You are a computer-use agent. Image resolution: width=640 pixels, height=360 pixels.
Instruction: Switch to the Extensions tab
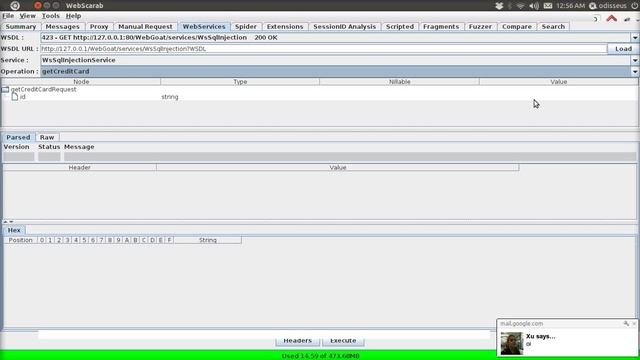tap(285, 27)
